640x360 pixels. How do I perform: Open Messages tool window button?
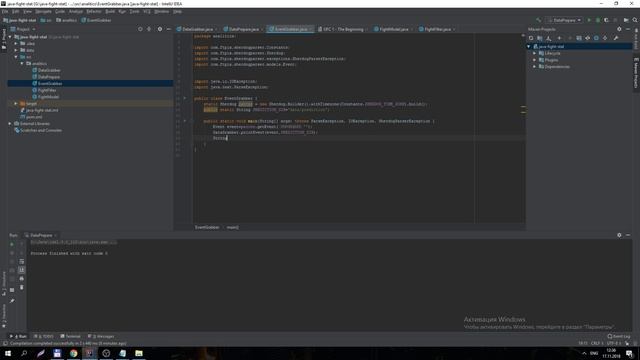101,336
